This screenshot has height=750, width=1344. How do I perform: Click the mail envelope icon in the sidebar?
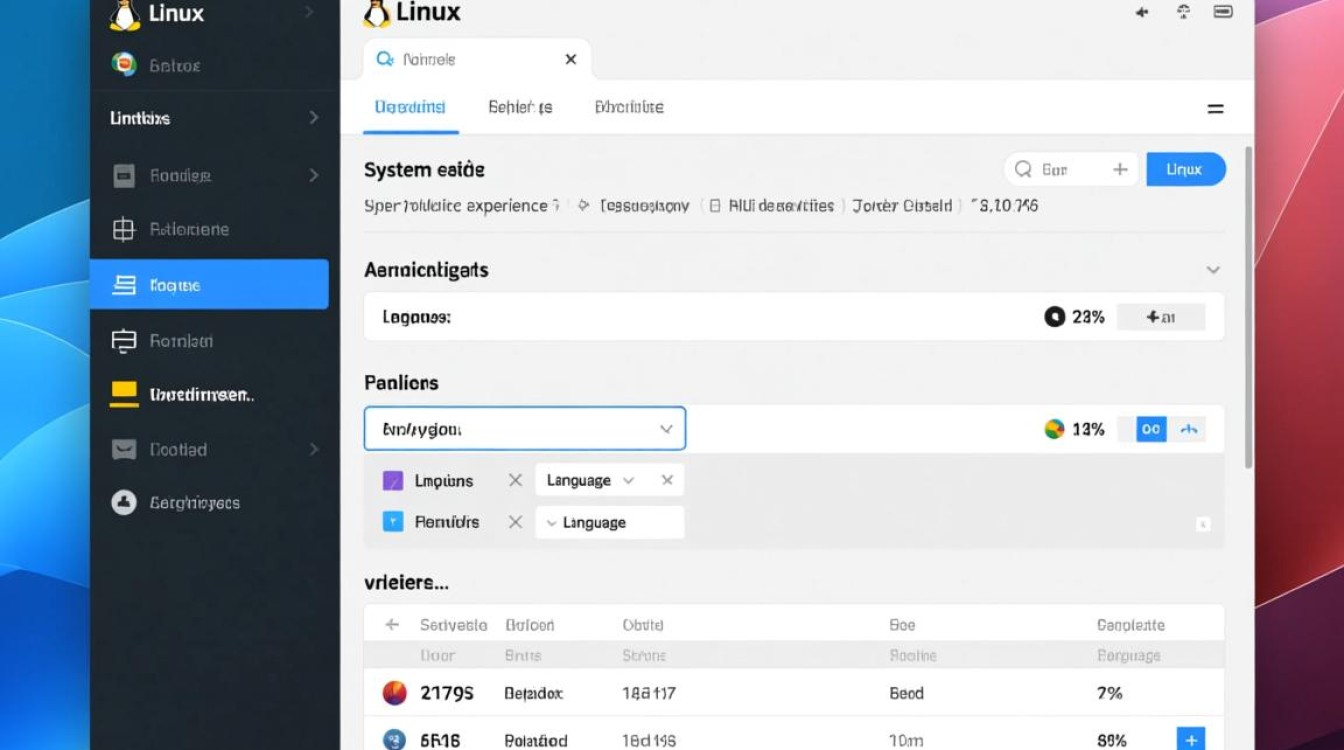coord(124,449)
